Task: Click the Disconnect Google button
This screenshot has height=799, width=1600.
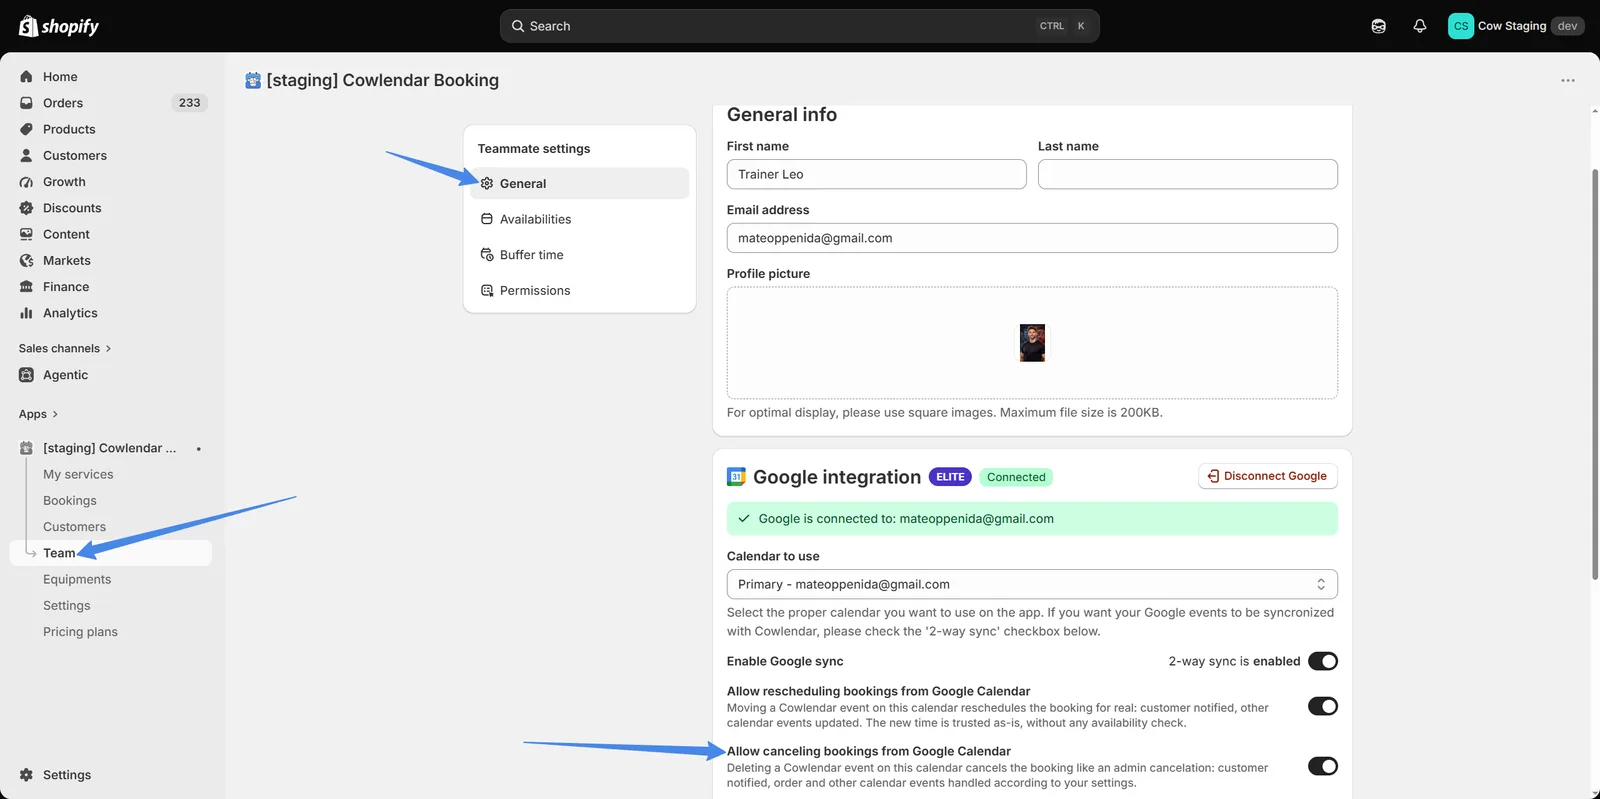Action: [1268, 476]
